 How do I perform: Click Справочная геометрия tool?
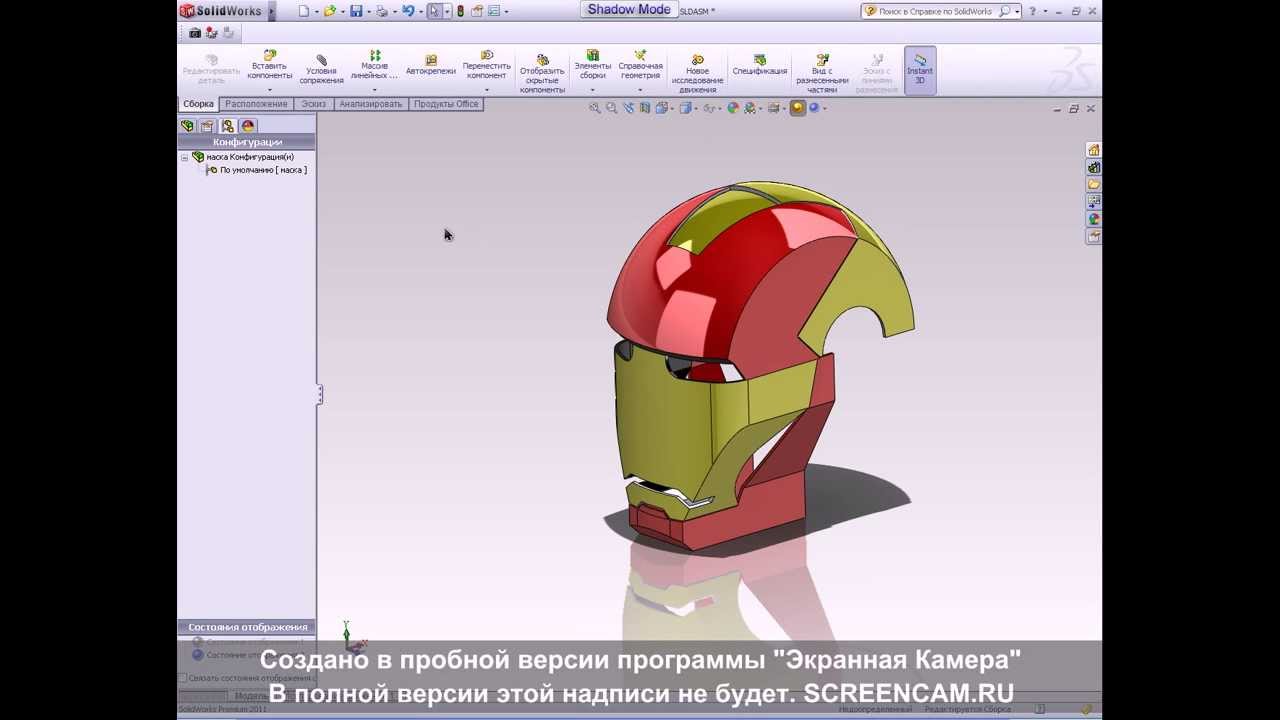(x=641, y=66)
